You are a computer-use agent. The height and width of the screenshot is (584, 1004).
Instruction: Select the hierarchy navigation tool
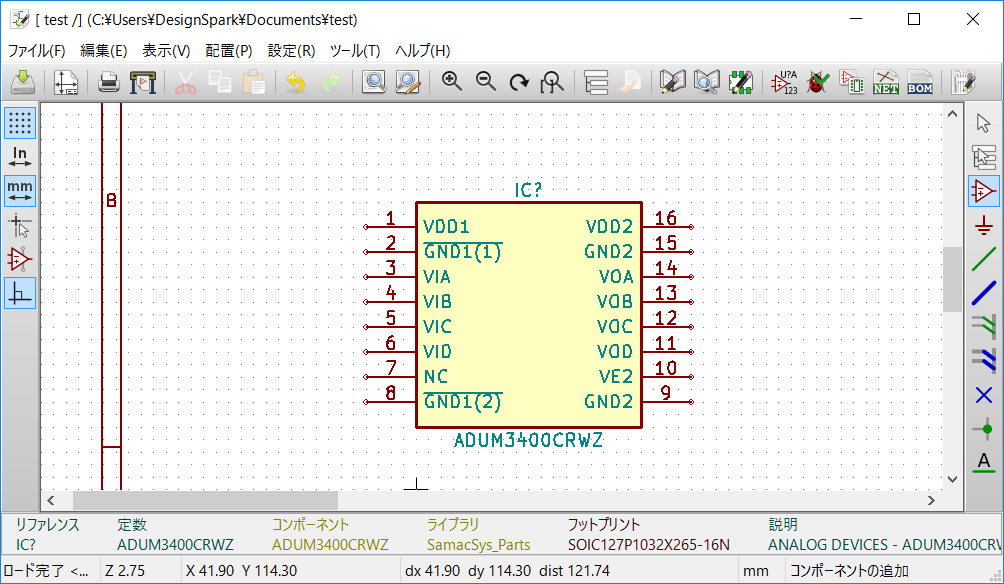tap(984, 157)
